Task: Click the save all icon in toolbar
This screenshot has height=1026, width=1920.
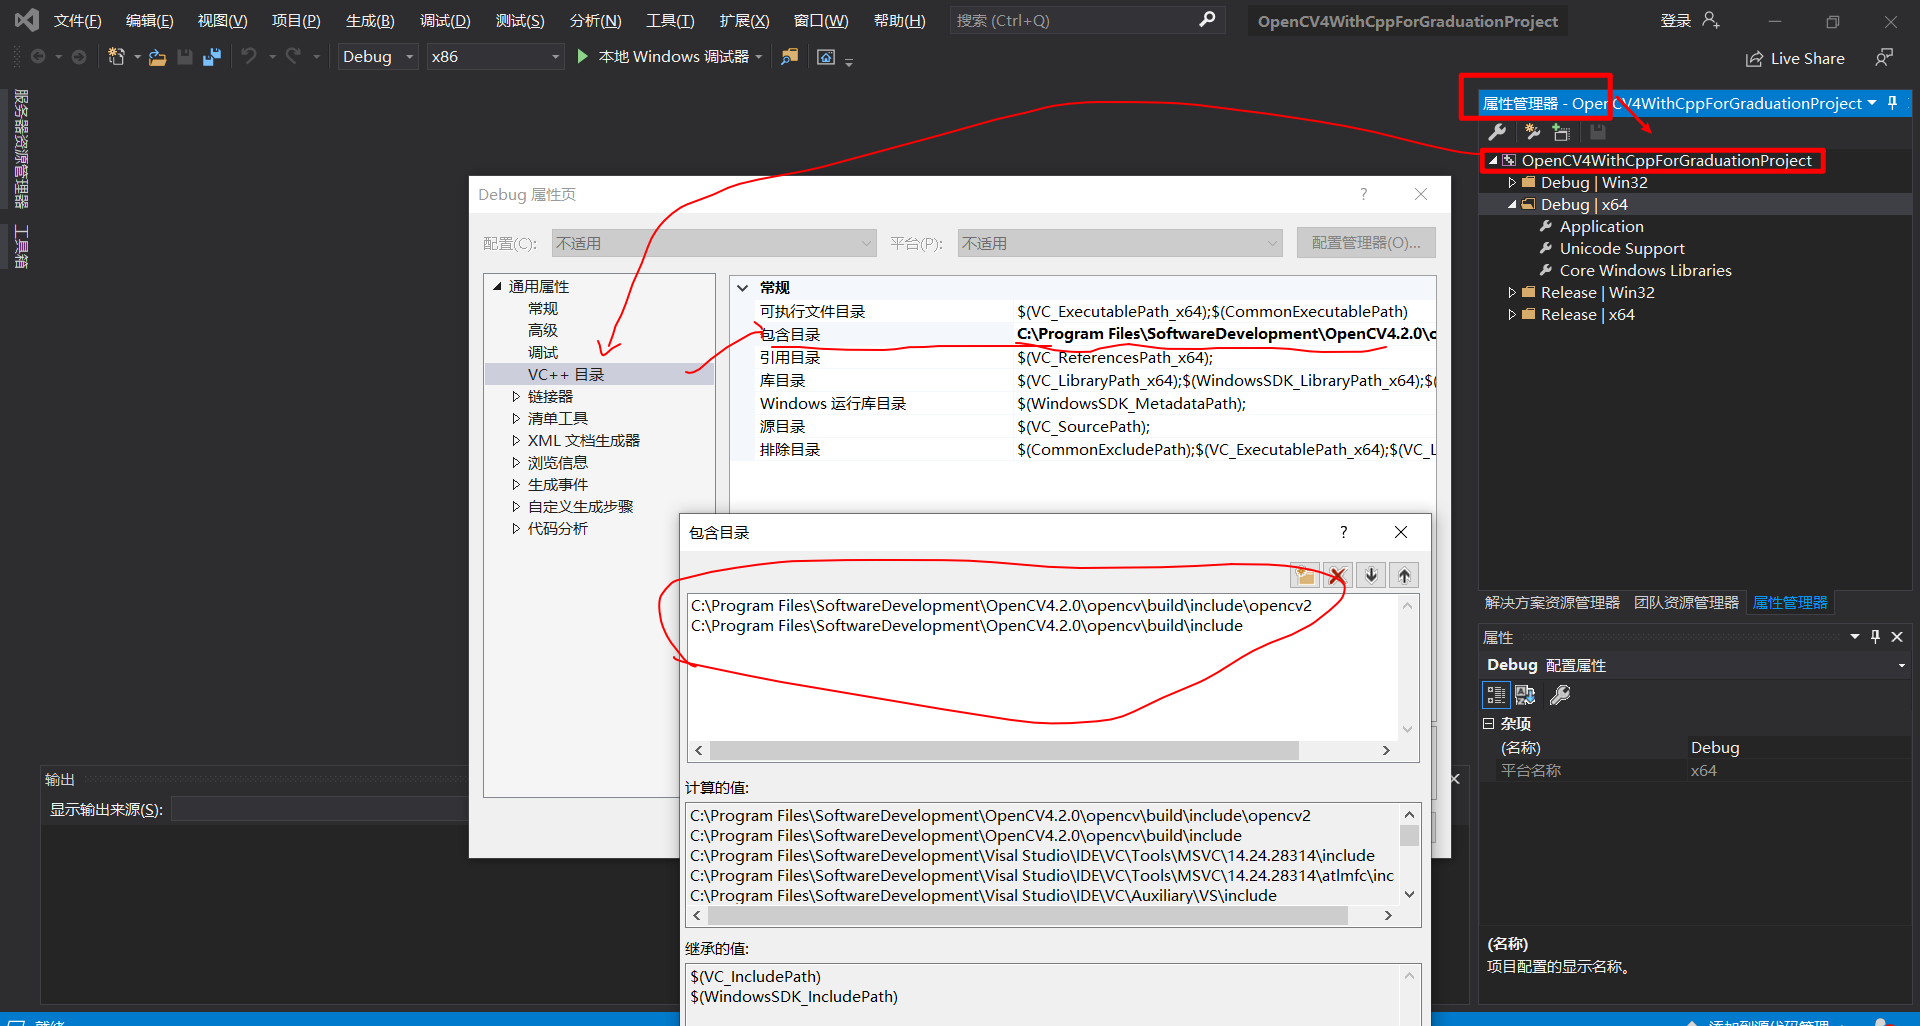Action: point(212,57)
